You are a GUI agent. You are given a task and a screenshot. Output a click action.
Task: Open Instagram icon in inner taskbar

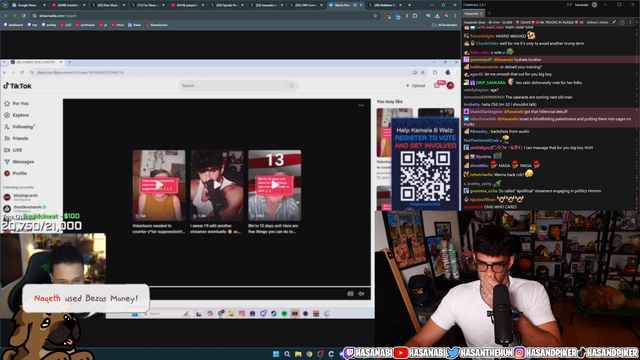(x=242, y=313)
